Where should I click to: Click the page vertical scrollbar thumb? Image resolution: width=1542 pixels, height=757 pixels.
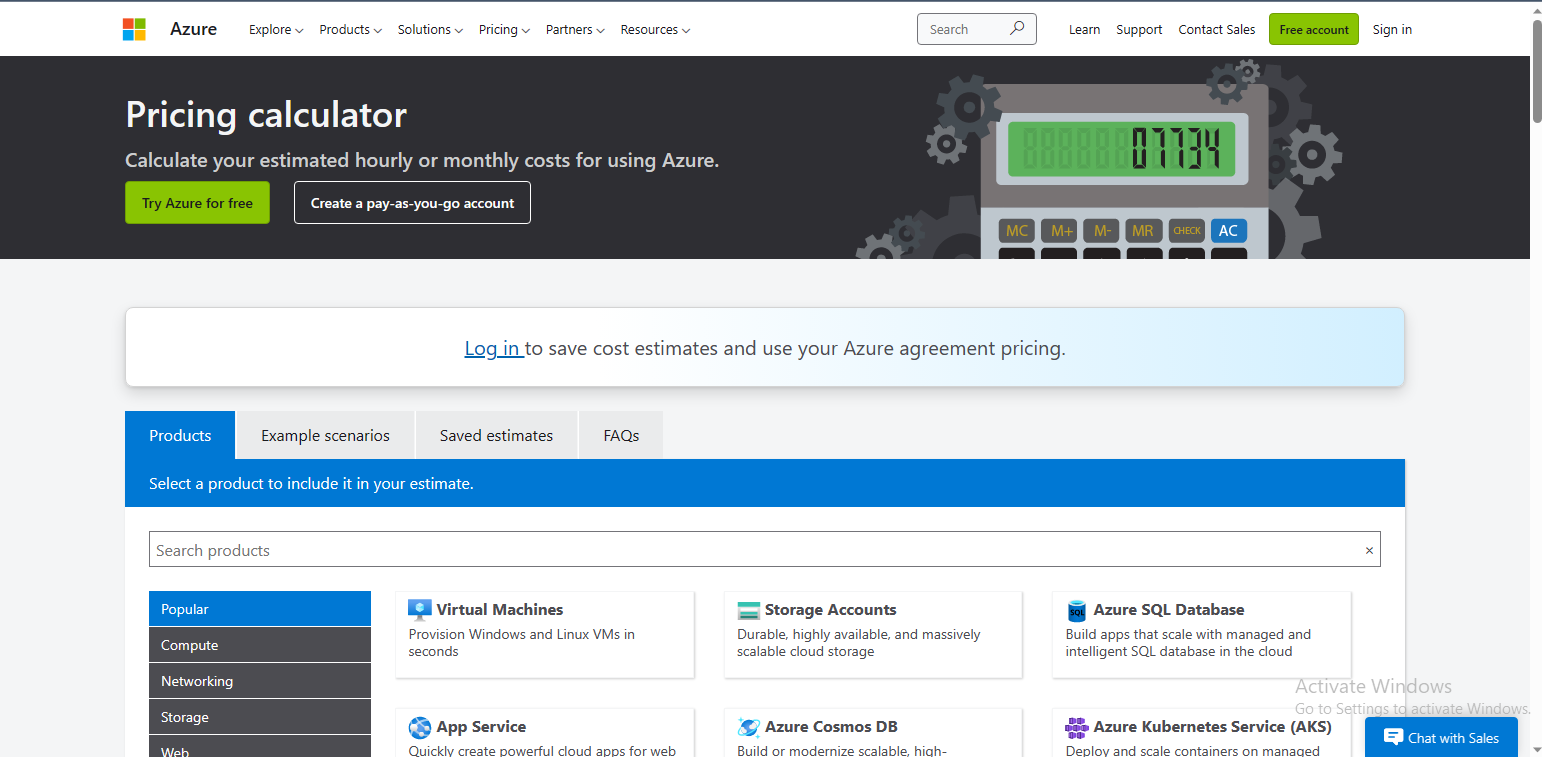[x=1537, y=70]
